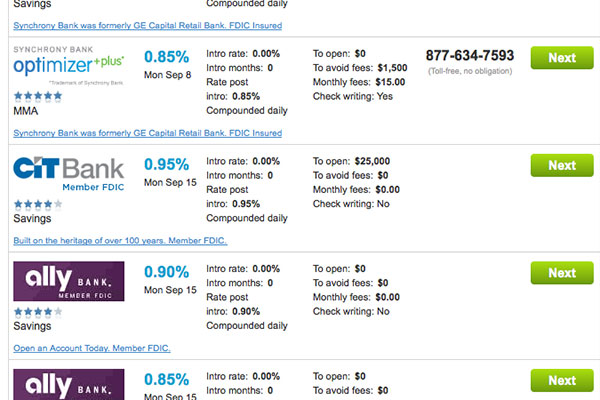Click Next for Synchrony Optimizer Plus MMA

click(x=562, y=58)
